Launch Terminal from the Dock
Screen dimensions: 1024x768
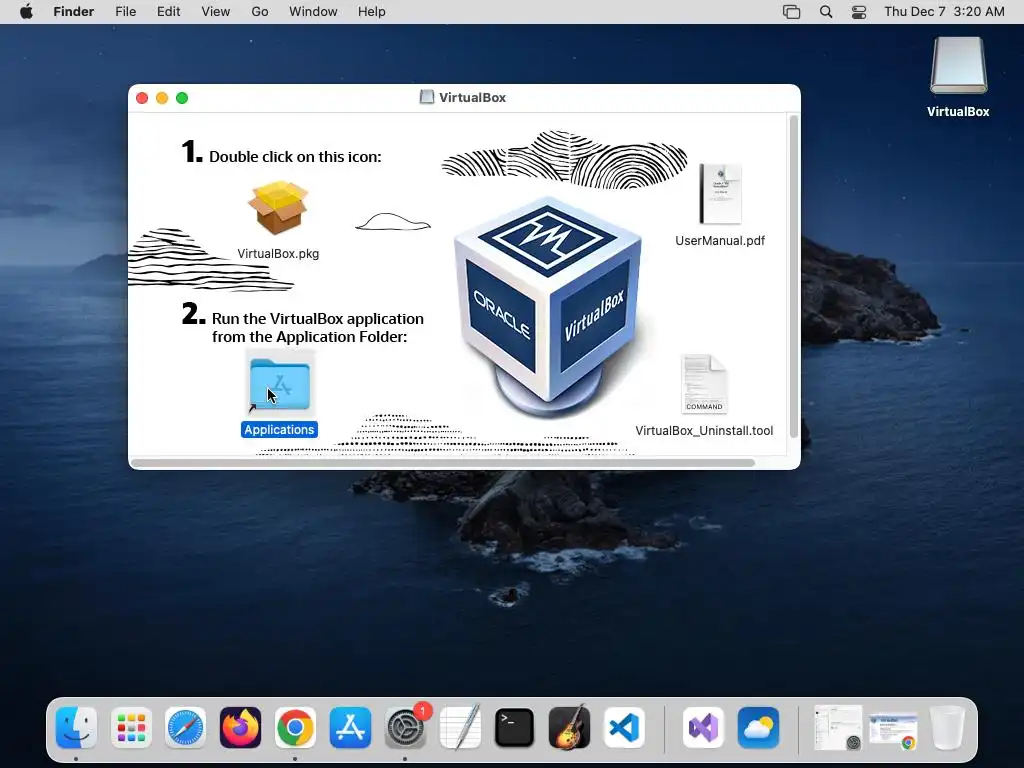click(515, 728)
